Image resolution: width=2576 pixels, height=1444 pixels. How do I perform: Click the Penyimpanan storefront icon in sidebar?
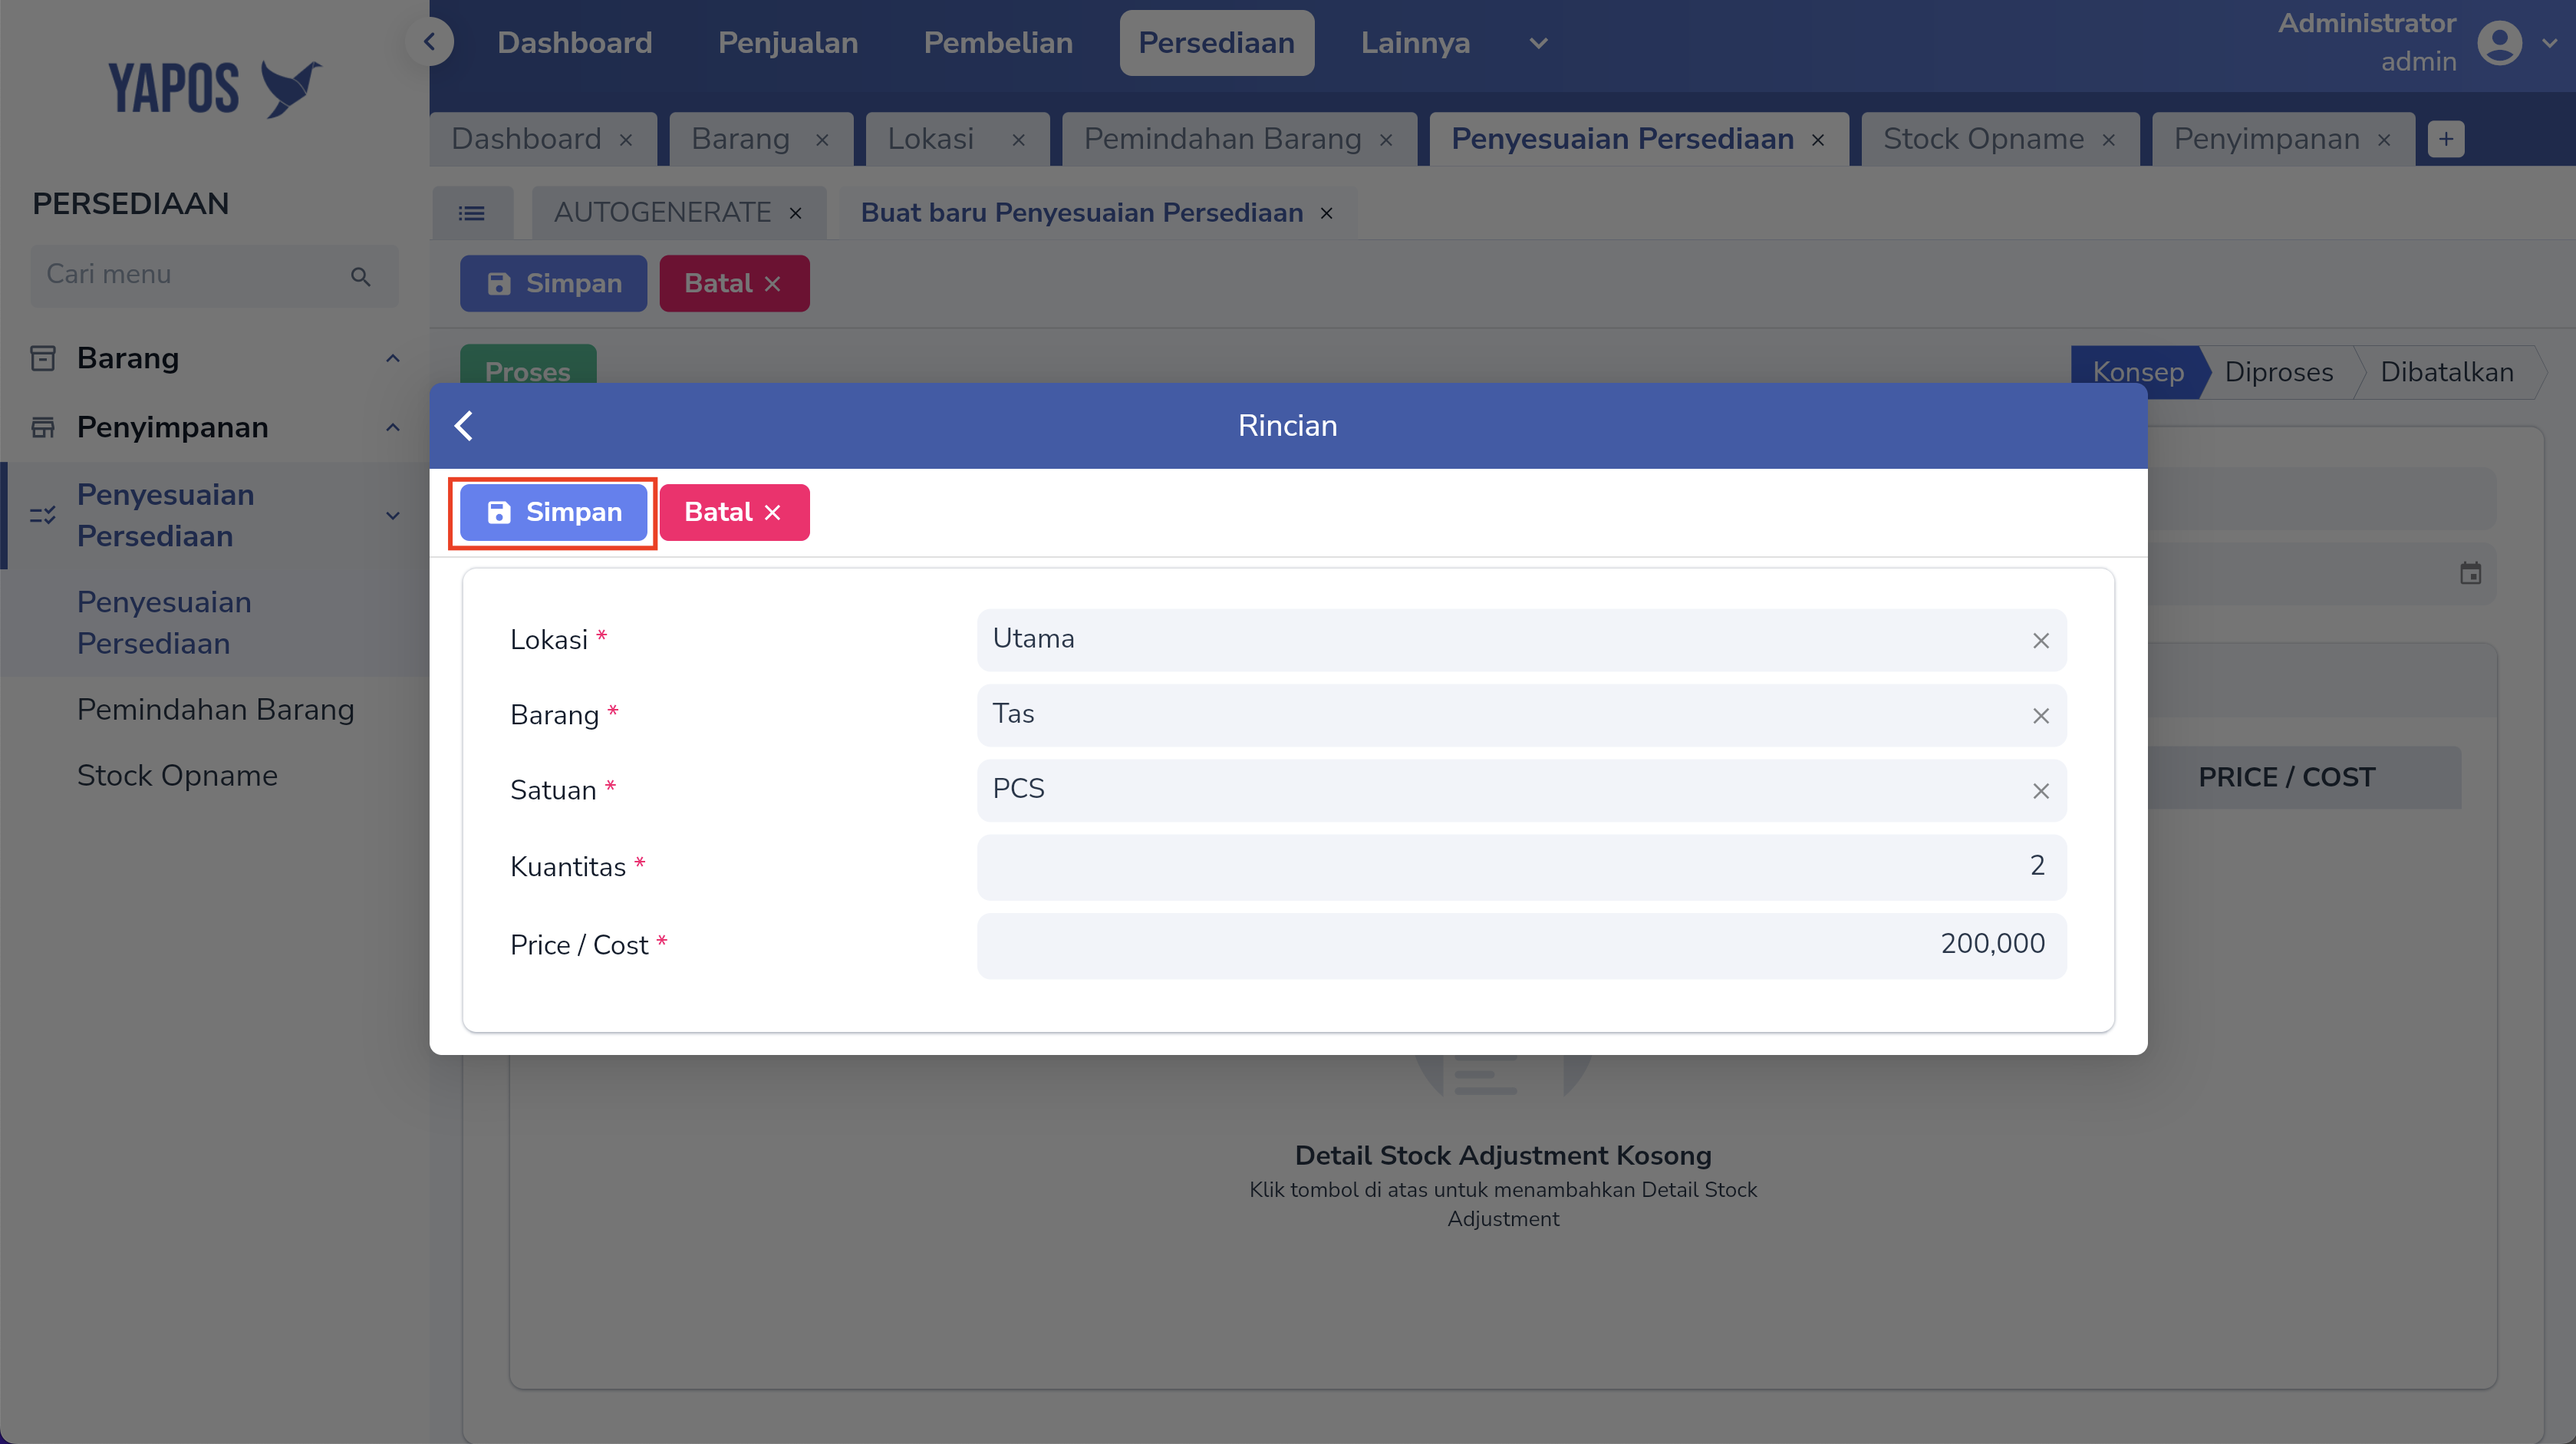pos(43,427)
